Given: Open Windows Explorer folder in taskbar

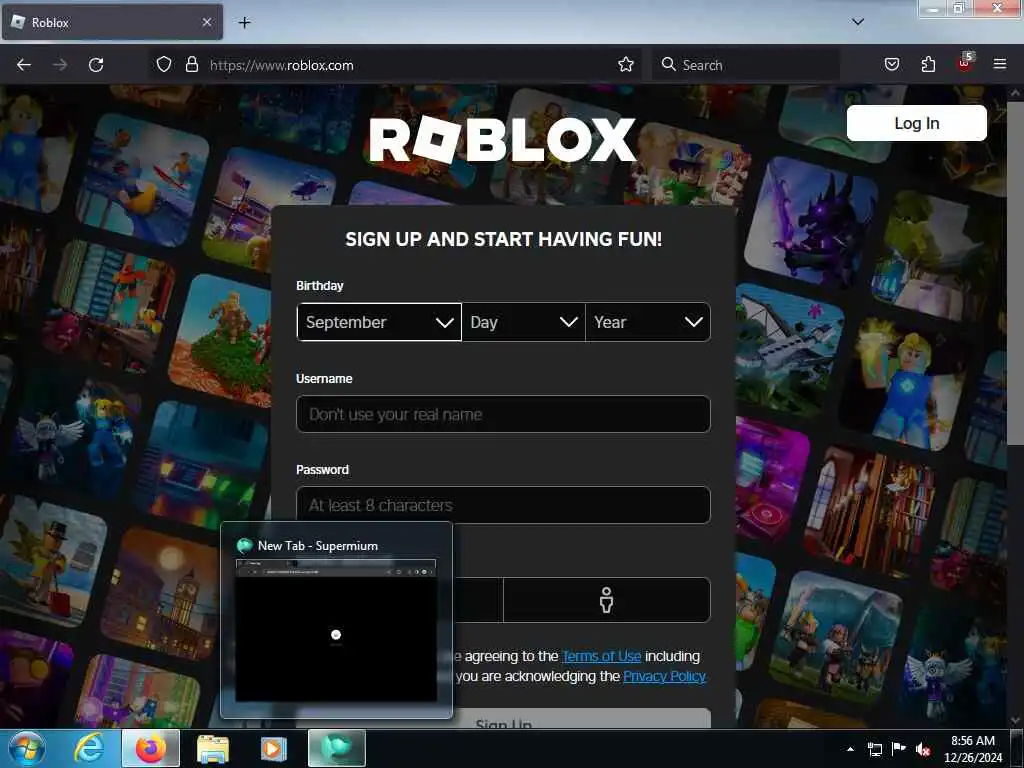Looking at the screenshot, I should click(213, 748).
